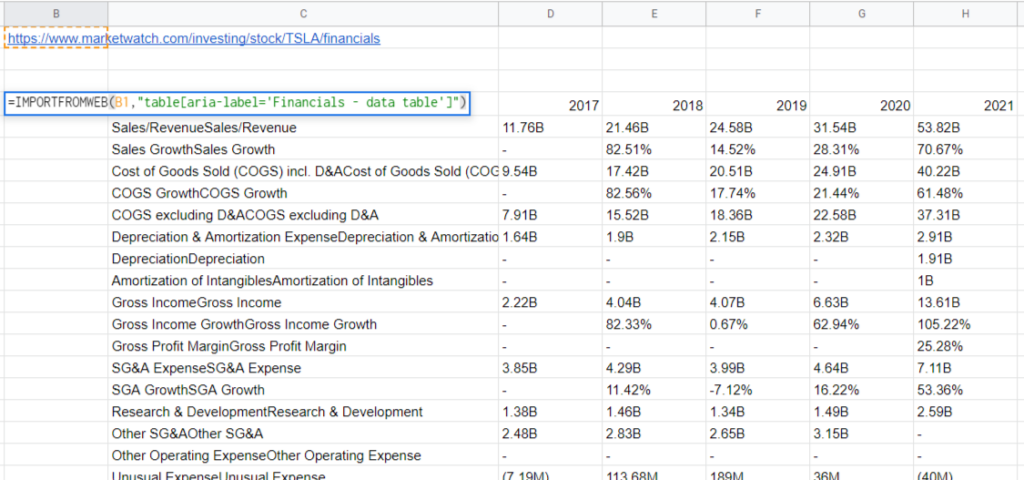Screen dimensions: 1024x480
Task: Select column D header
Action: pyautogui.click(x=550, y=12)
